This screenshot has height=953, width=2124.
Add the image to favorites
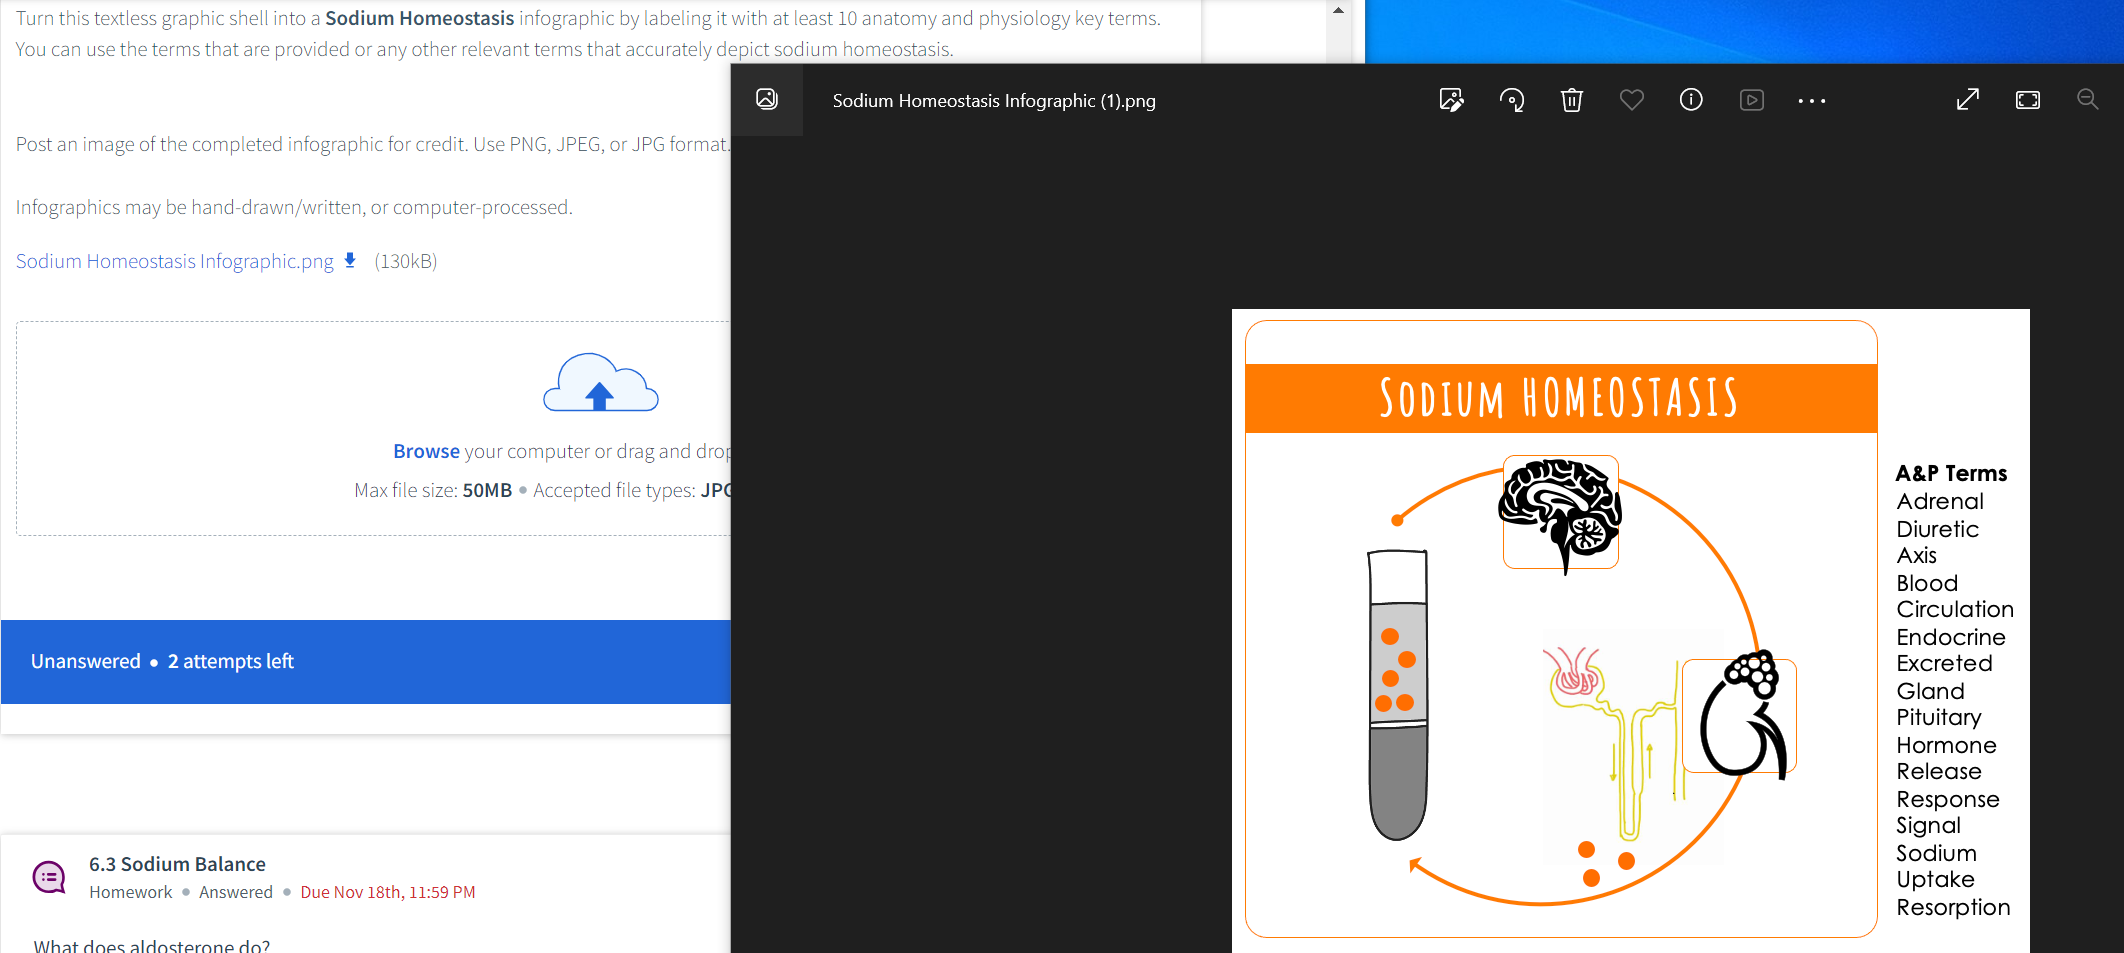(x=1631, y=100)
